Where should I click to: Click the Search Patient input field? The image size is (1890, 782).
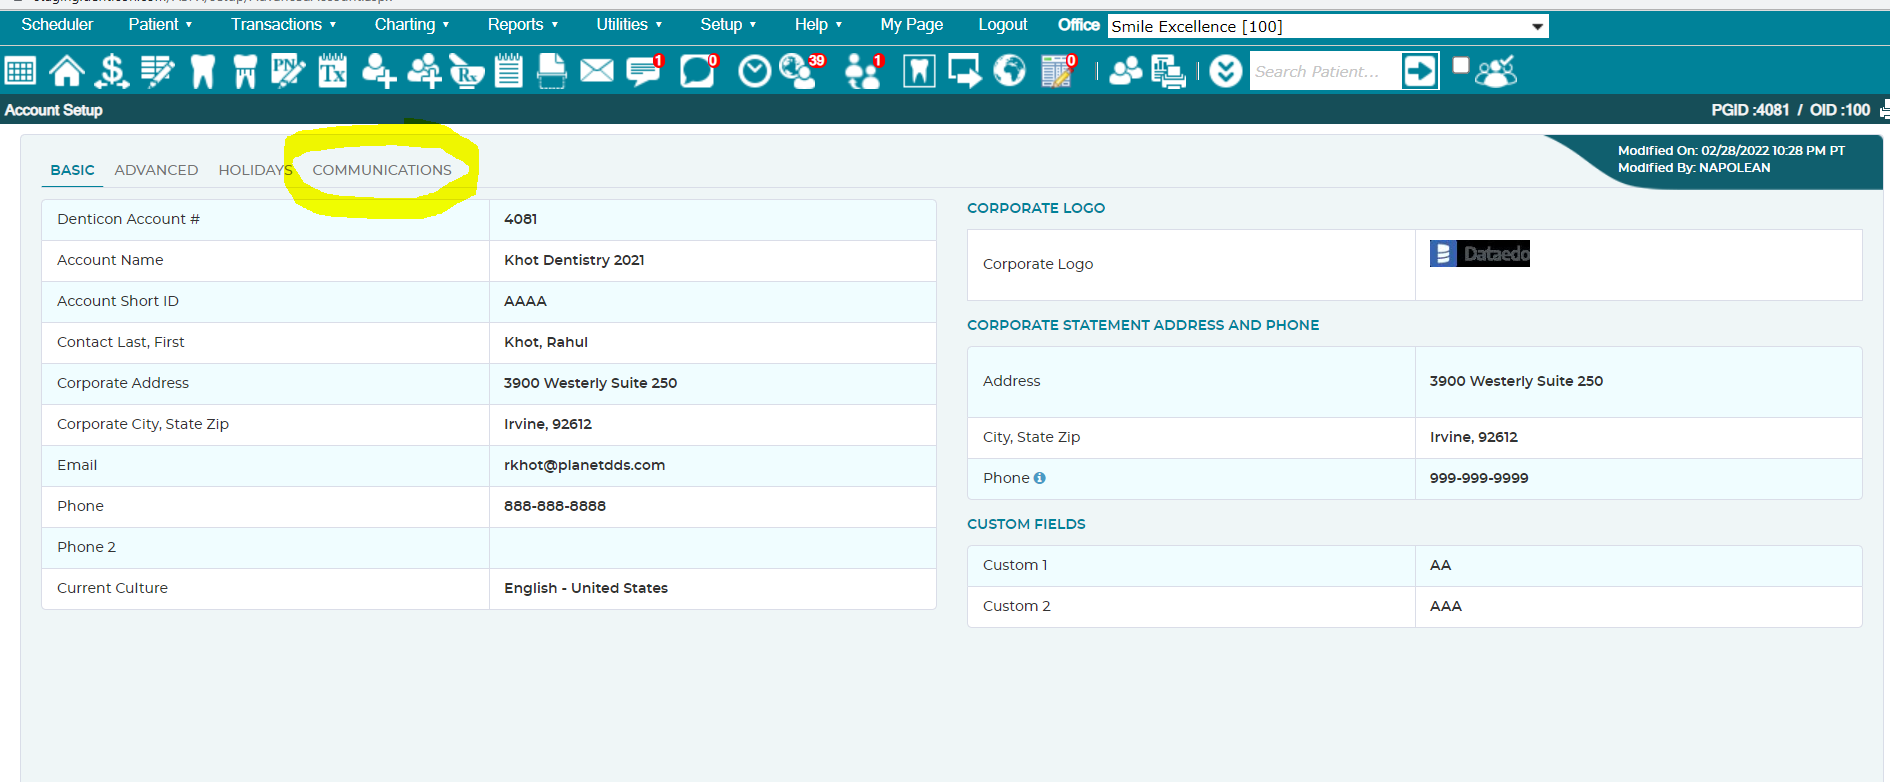(1324, 71)
